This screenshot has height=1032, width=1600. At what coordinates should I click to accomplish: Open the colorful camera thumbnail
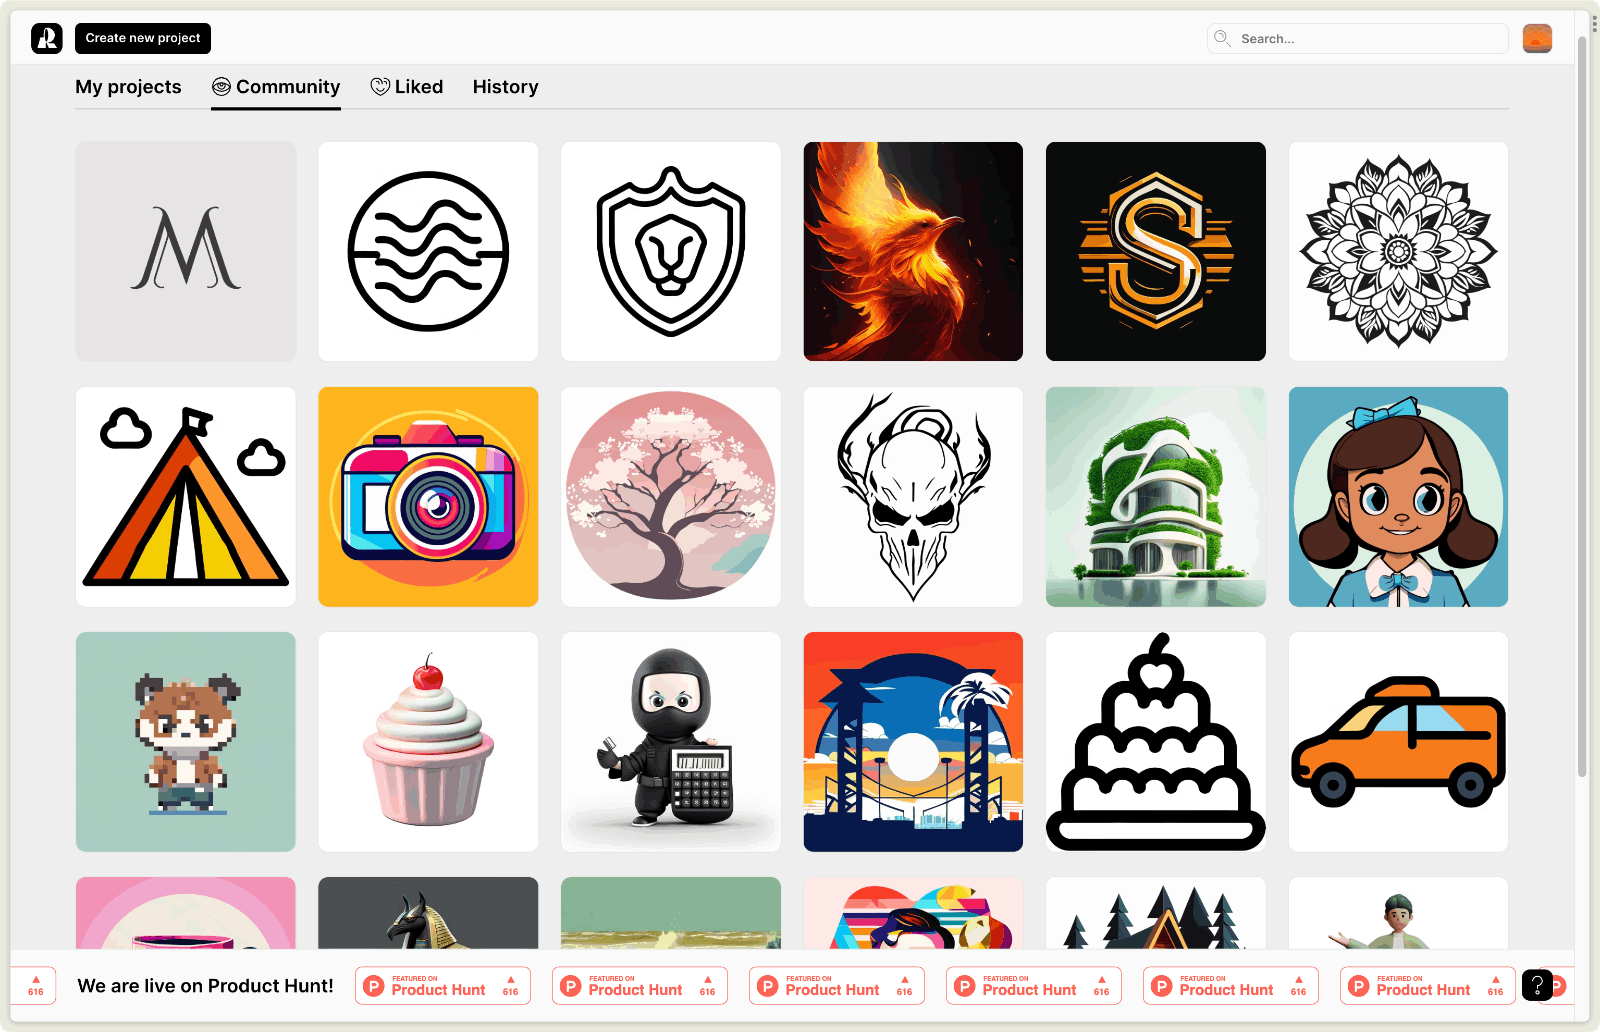(x=428, y=497)
